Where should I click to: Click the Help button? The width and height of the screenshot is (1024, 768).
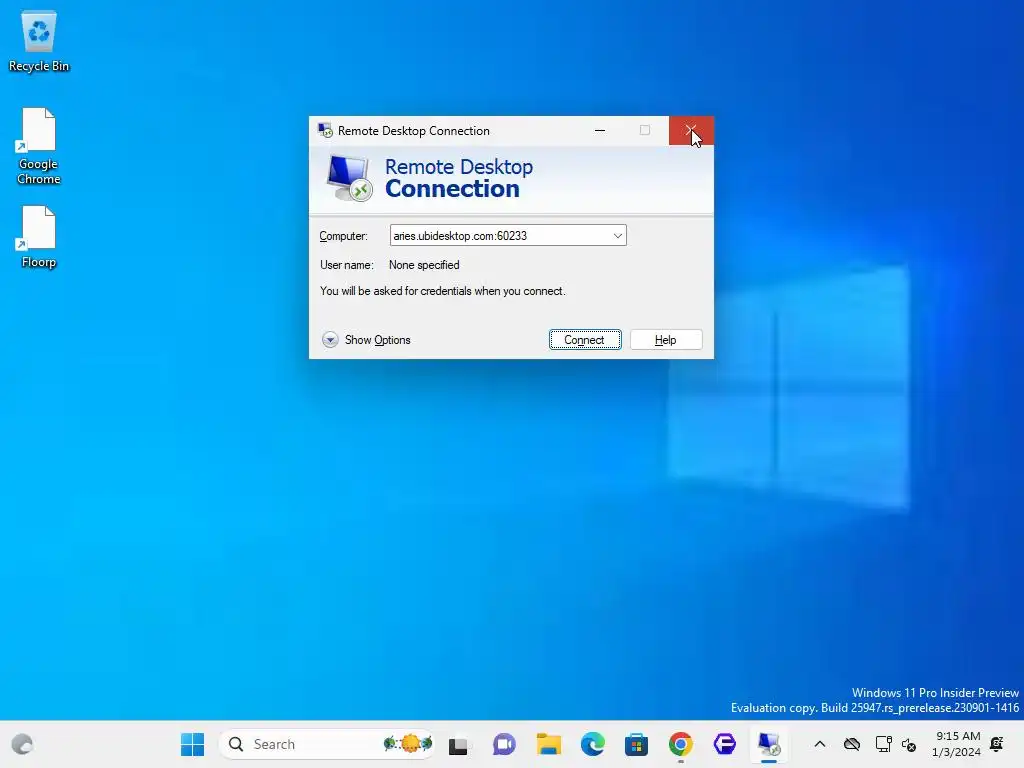pyautogui.click(x=665, y=340)
